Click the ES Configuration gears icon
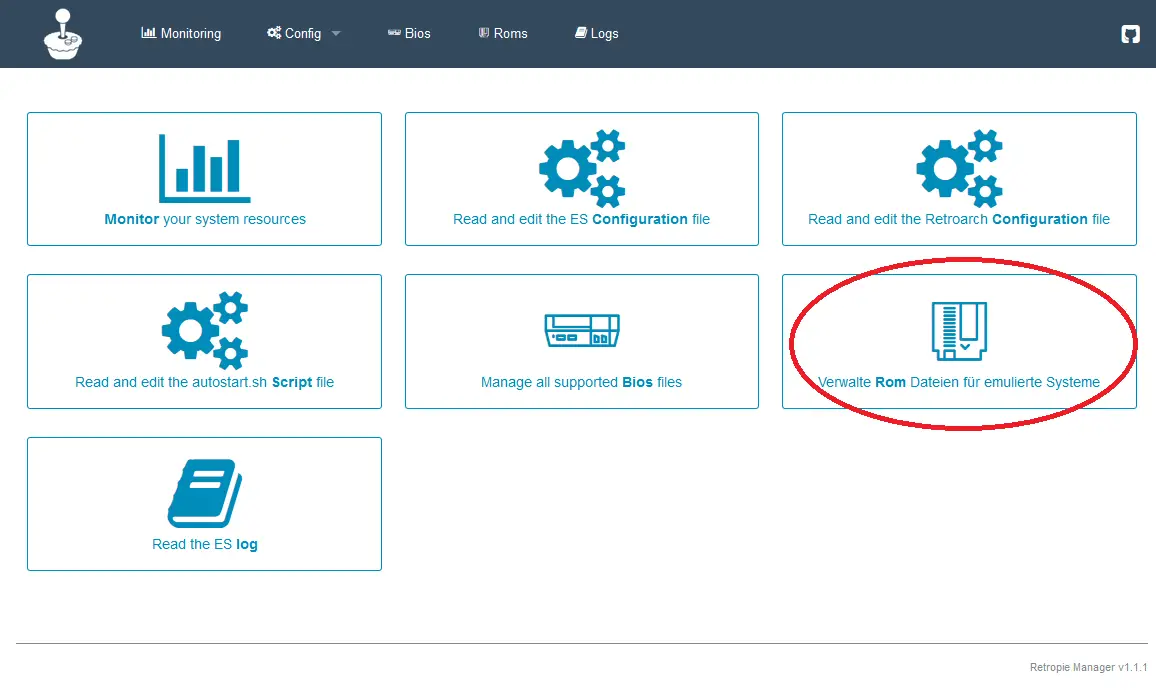Screen dimensions: 1156x696 [x=582, y=168]
